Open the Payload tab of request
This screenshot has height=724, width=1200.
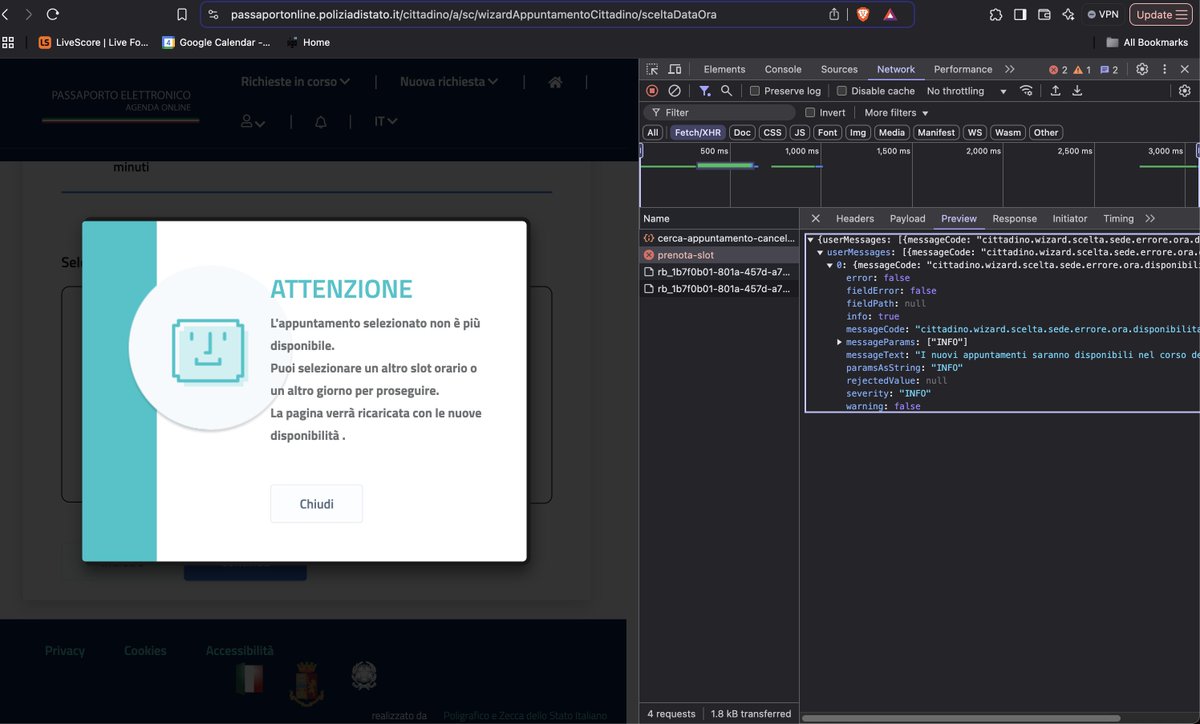point(908,218)
